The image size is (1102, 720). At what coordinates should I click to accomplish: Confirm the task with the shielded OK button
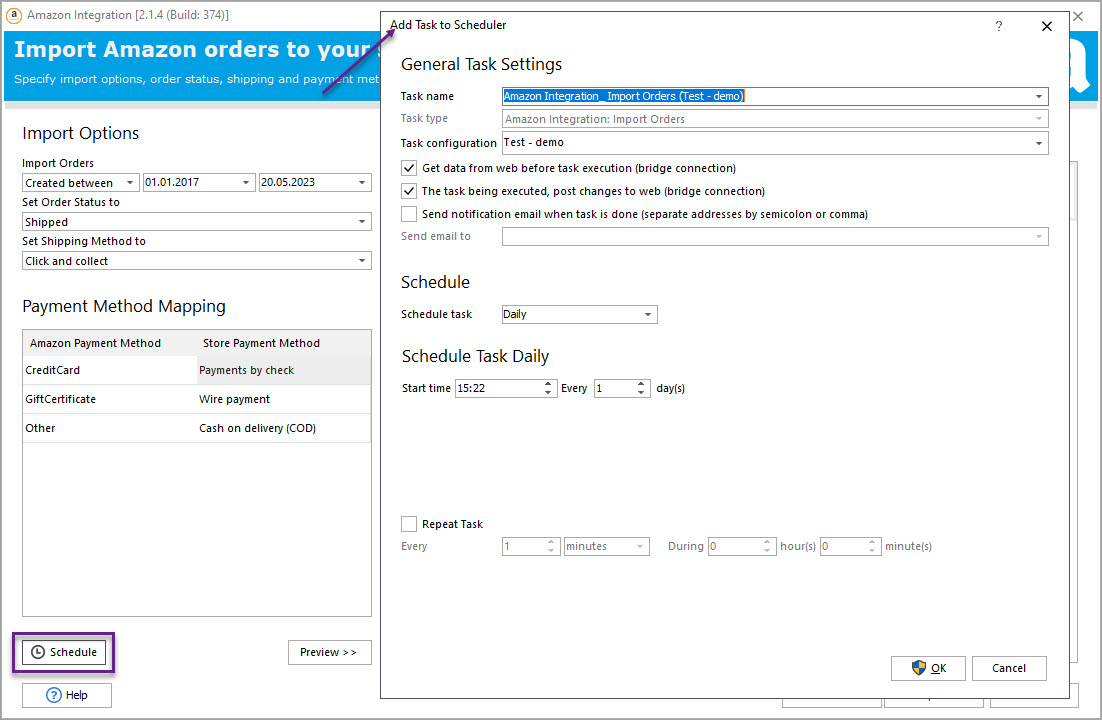[928, 668]
